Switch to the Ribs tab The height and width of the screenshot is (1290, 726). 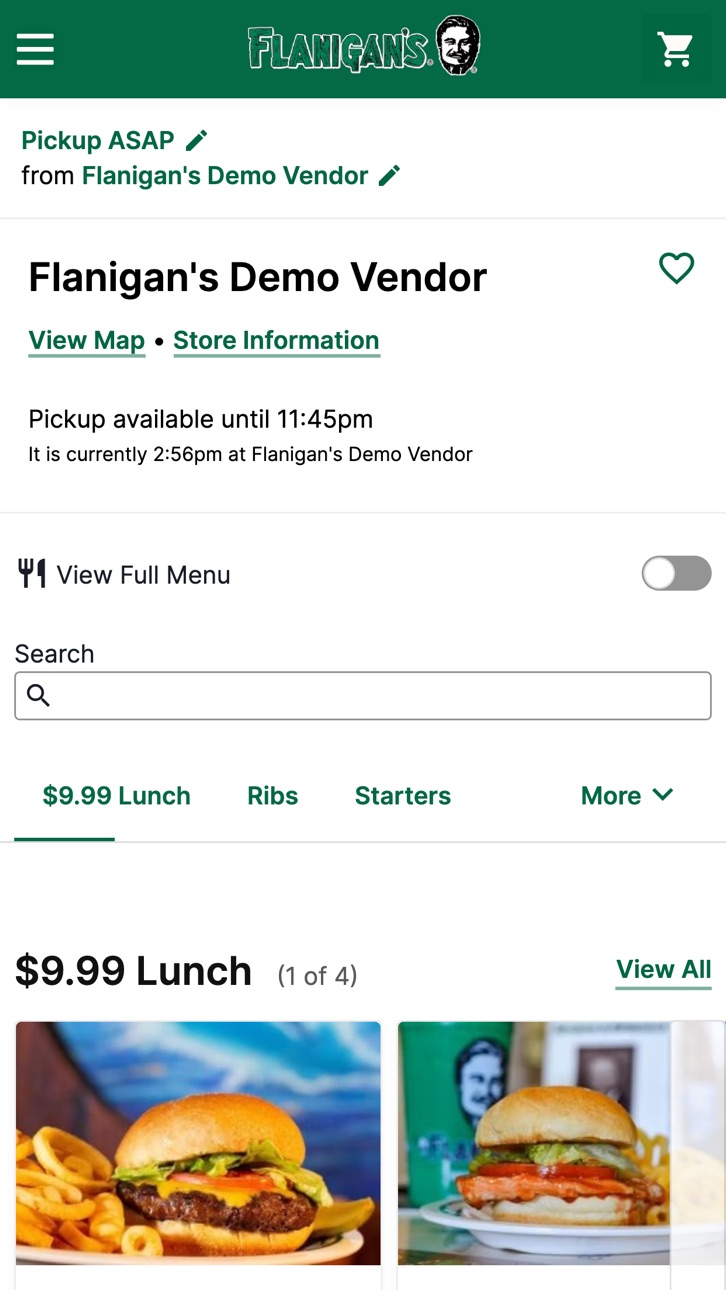tap(273, 796)
